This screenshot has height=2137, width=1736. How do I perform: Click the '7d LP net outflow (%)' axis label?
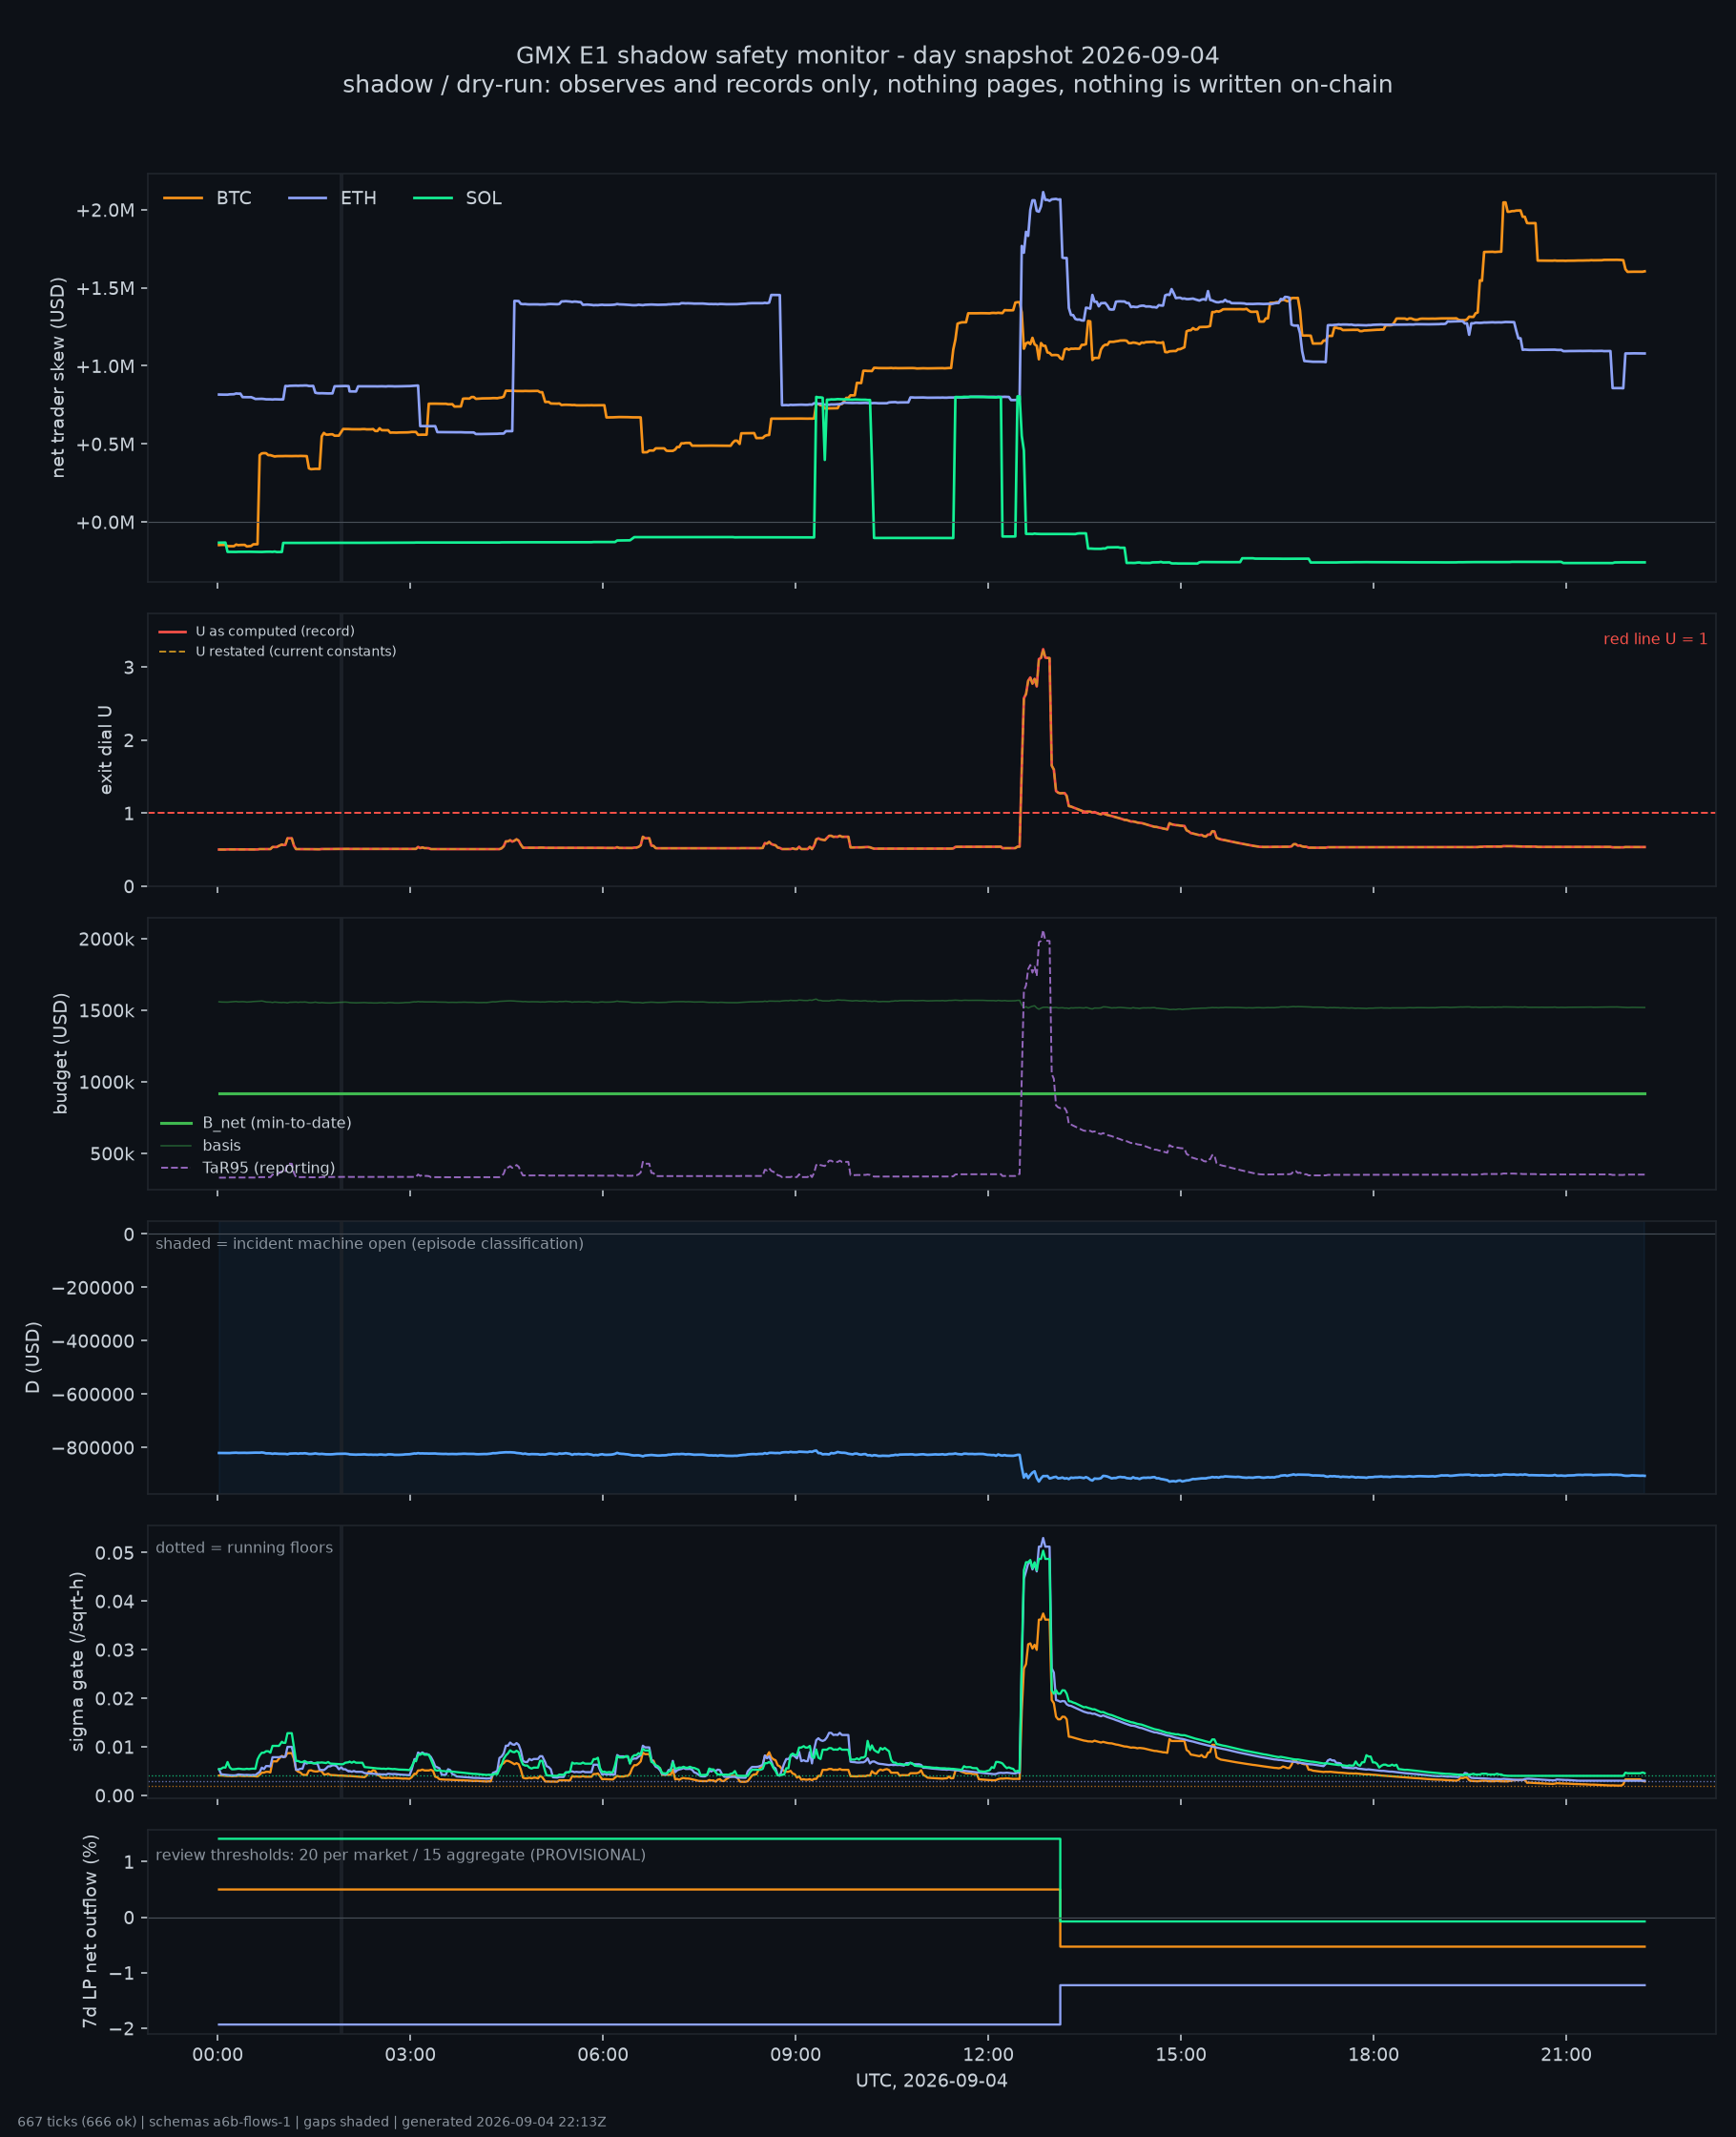coord(90,1932)
